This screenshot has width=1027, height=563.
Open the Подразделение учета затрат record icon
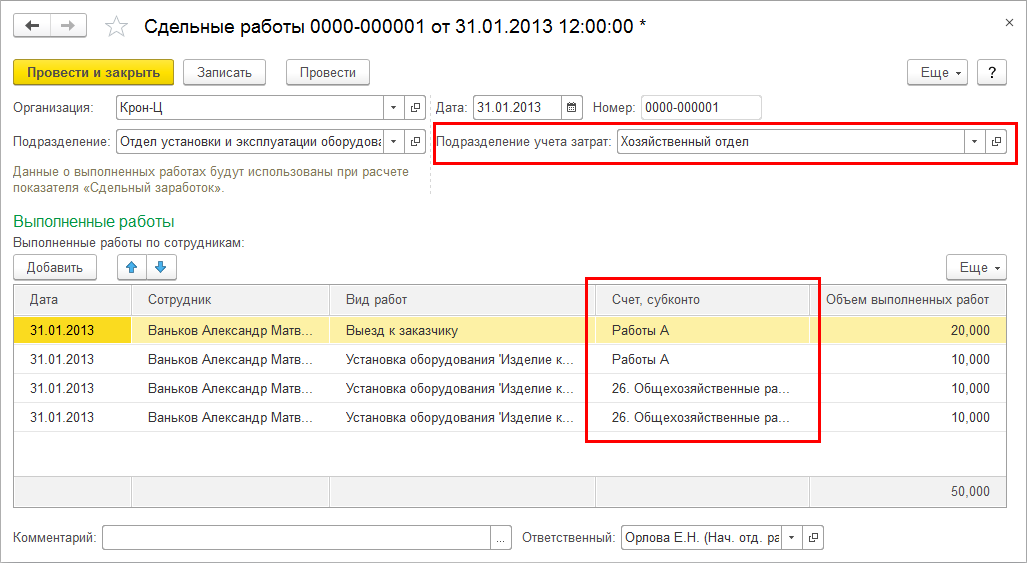tap(996, 141)
